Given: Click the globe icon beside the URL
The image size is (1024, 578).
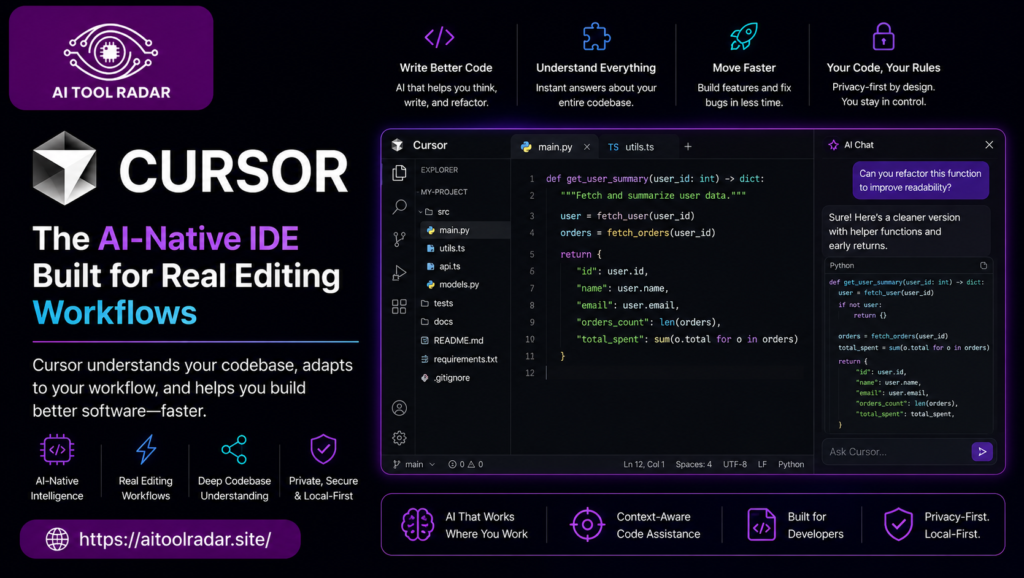Looking at the screenshot, I should point(57,539).
